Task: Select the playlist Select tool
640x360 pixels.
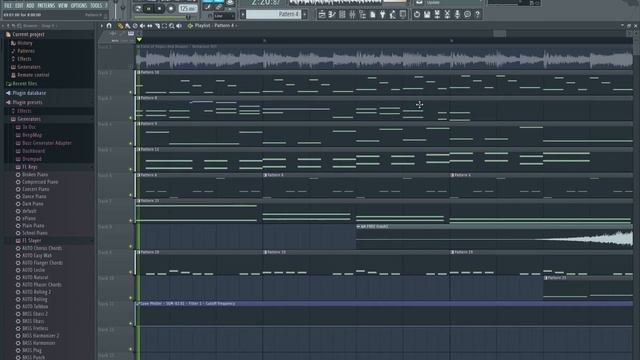Action: [x=164, y=26]
